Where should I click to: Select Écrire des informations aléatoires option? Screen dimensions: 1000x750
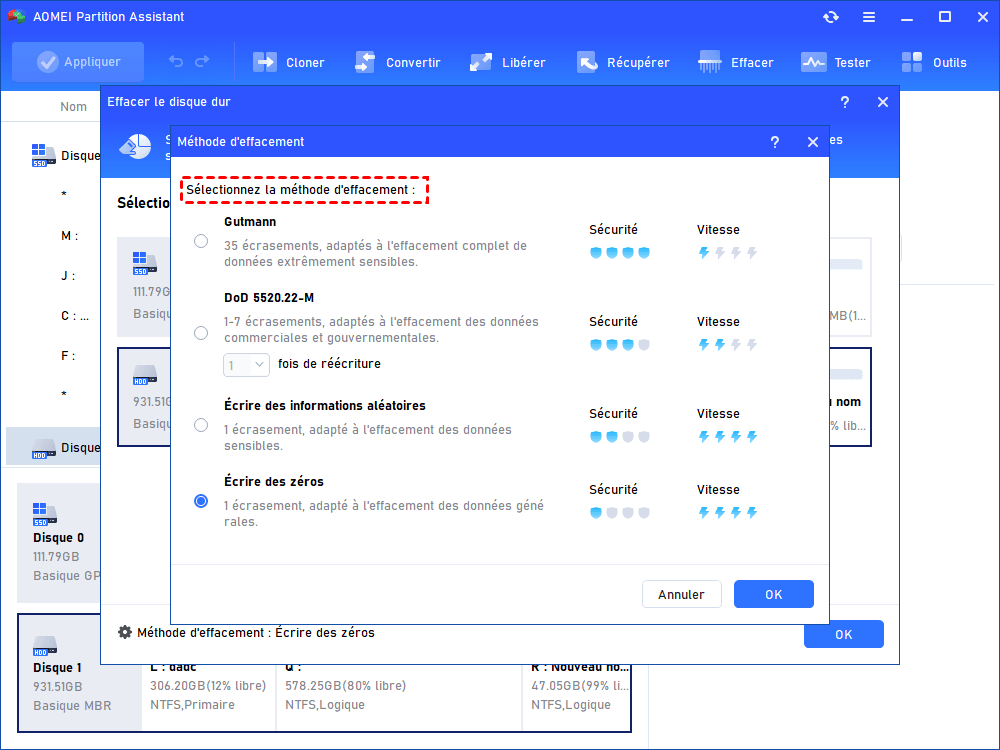point(201,425)
